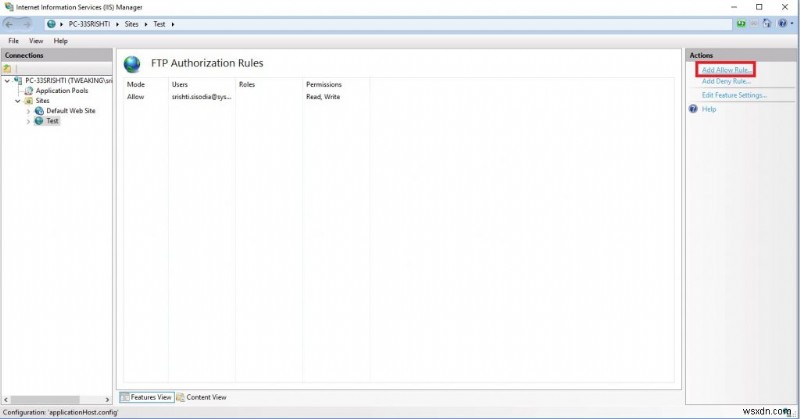Select Sites tree item label
800x419 pixels.
pyautogui.click(x=42, y=101)
